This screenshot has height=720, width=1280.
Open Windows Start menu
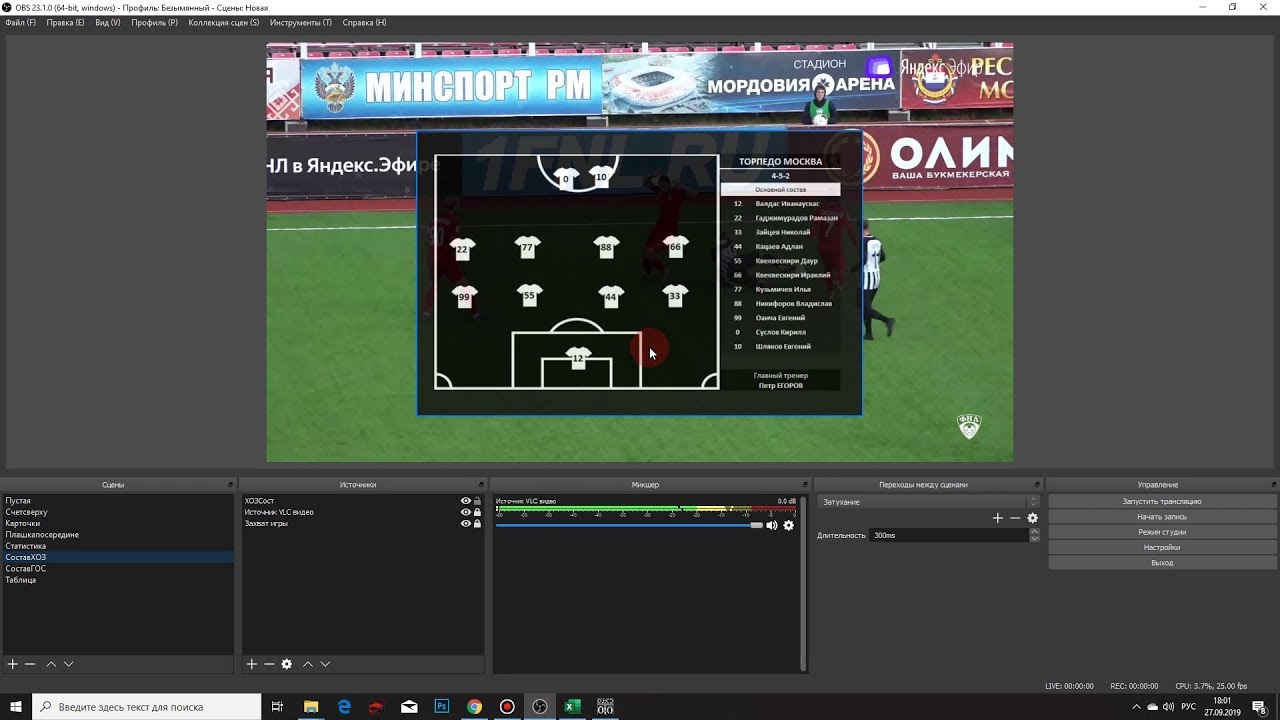(x=16, y=706)
